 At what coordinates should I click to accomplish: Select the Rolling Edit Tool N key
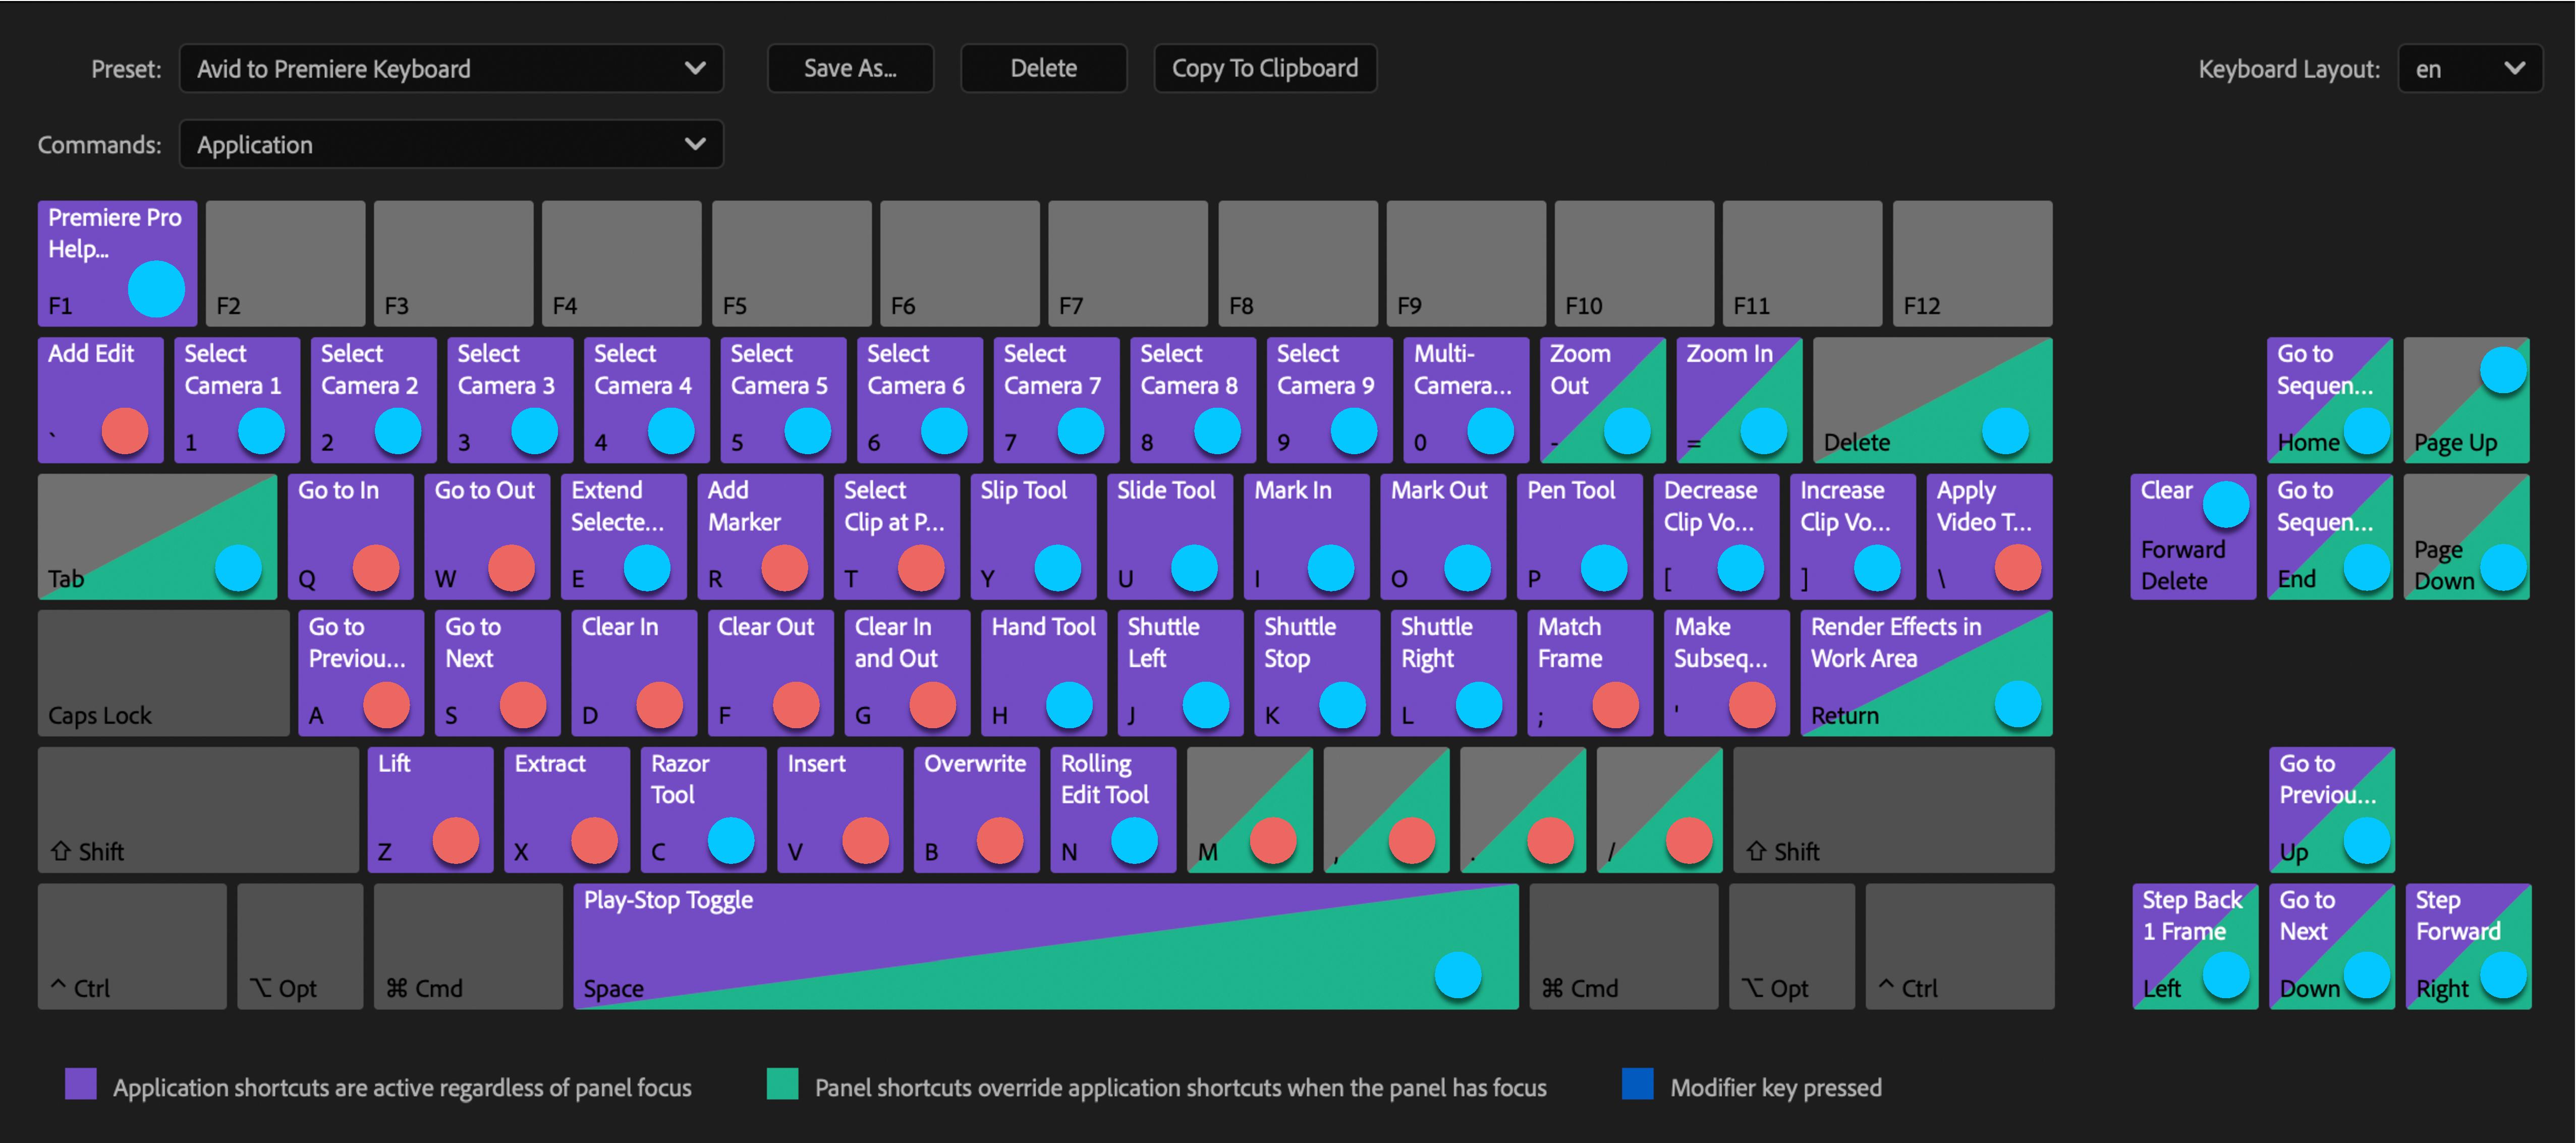pos(1114,810)
